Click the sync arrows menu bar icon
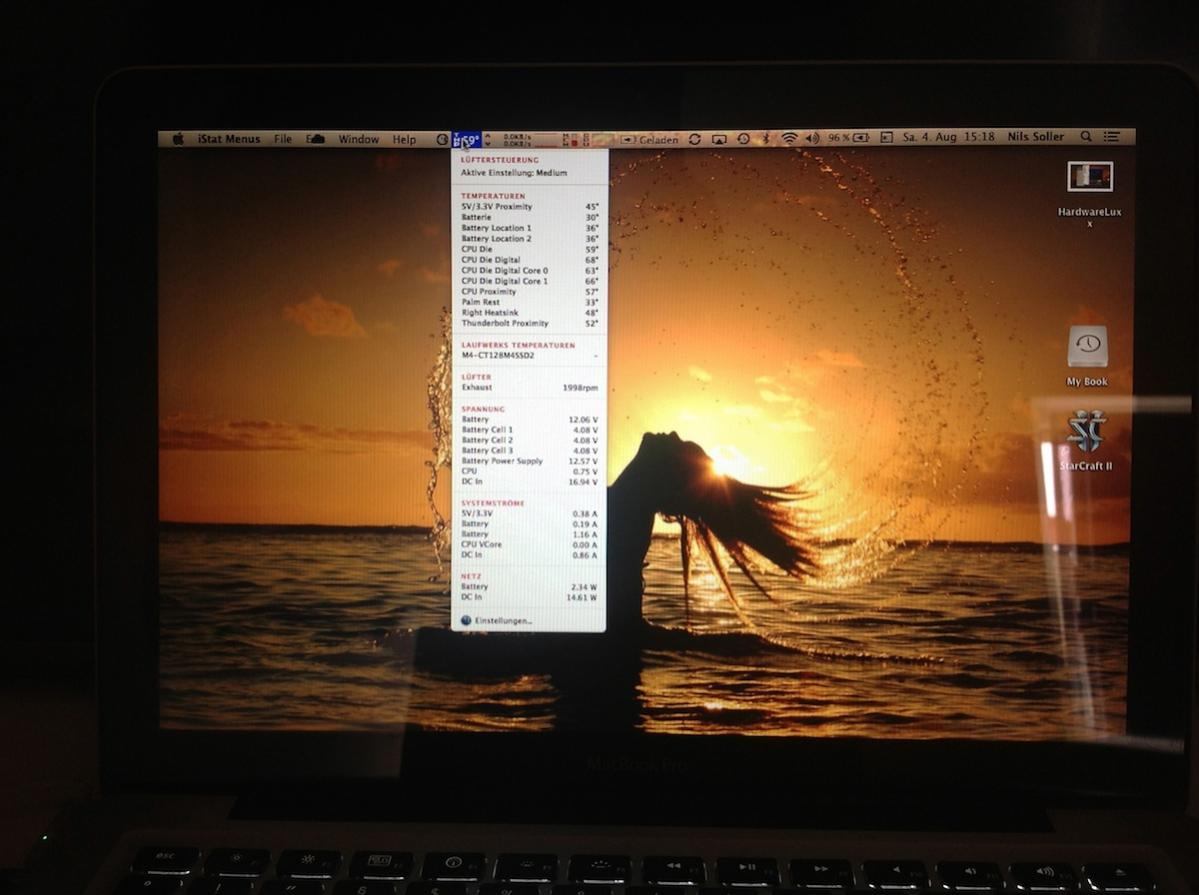Screen dimensions: 1199x895 coord(694,138)
